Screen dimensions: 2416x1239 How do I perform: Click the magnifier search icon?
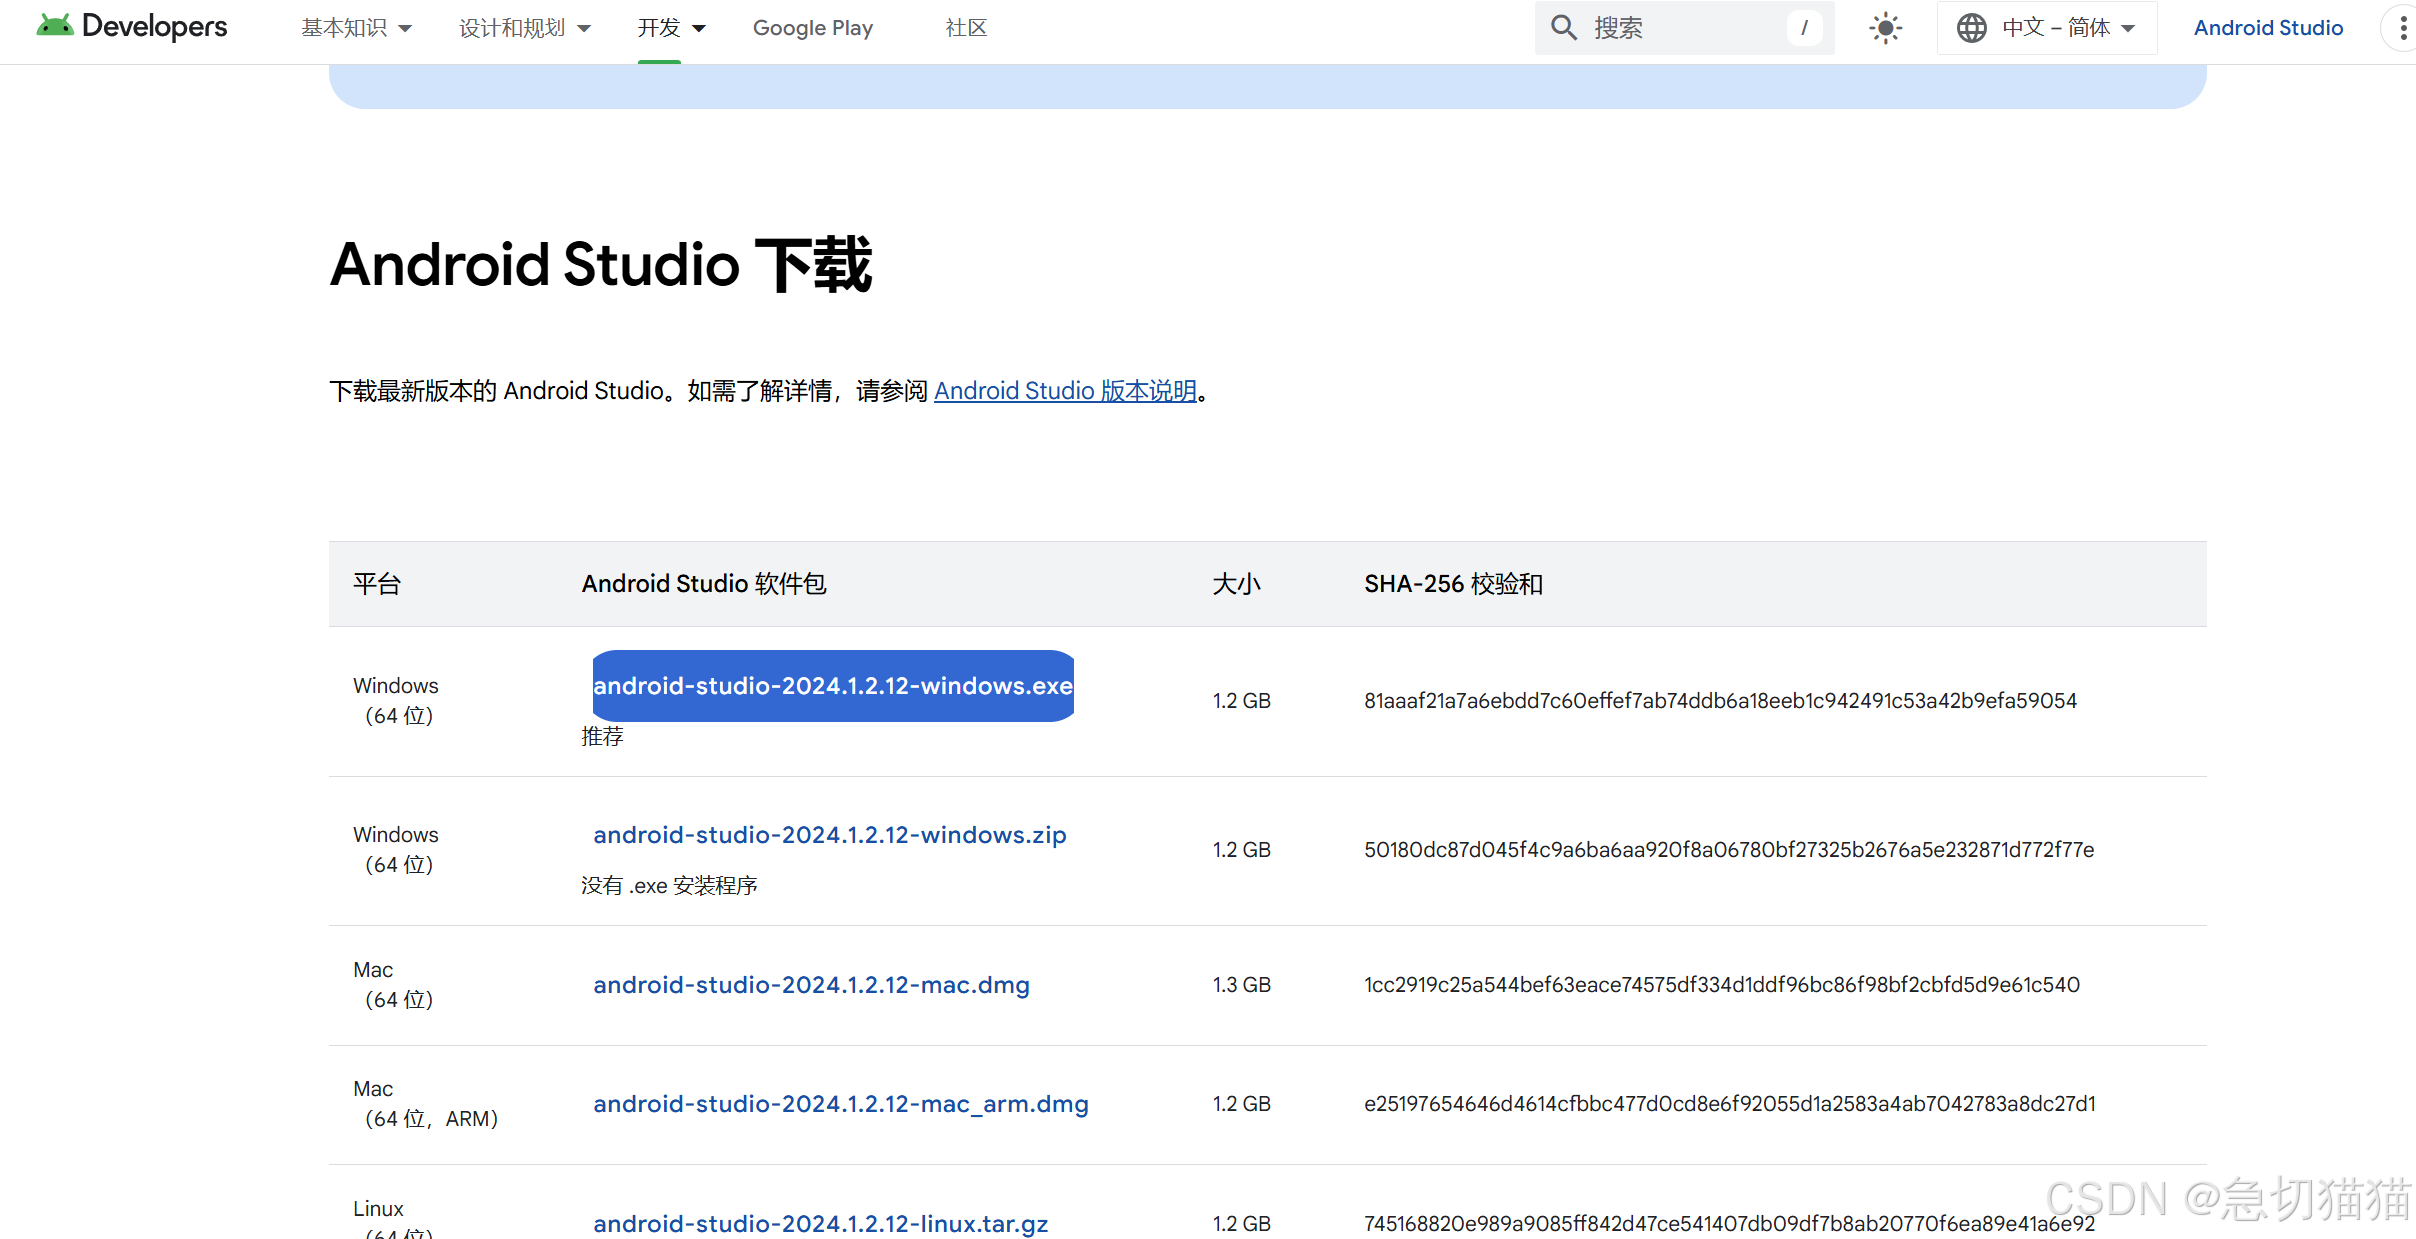point(1563,28)
